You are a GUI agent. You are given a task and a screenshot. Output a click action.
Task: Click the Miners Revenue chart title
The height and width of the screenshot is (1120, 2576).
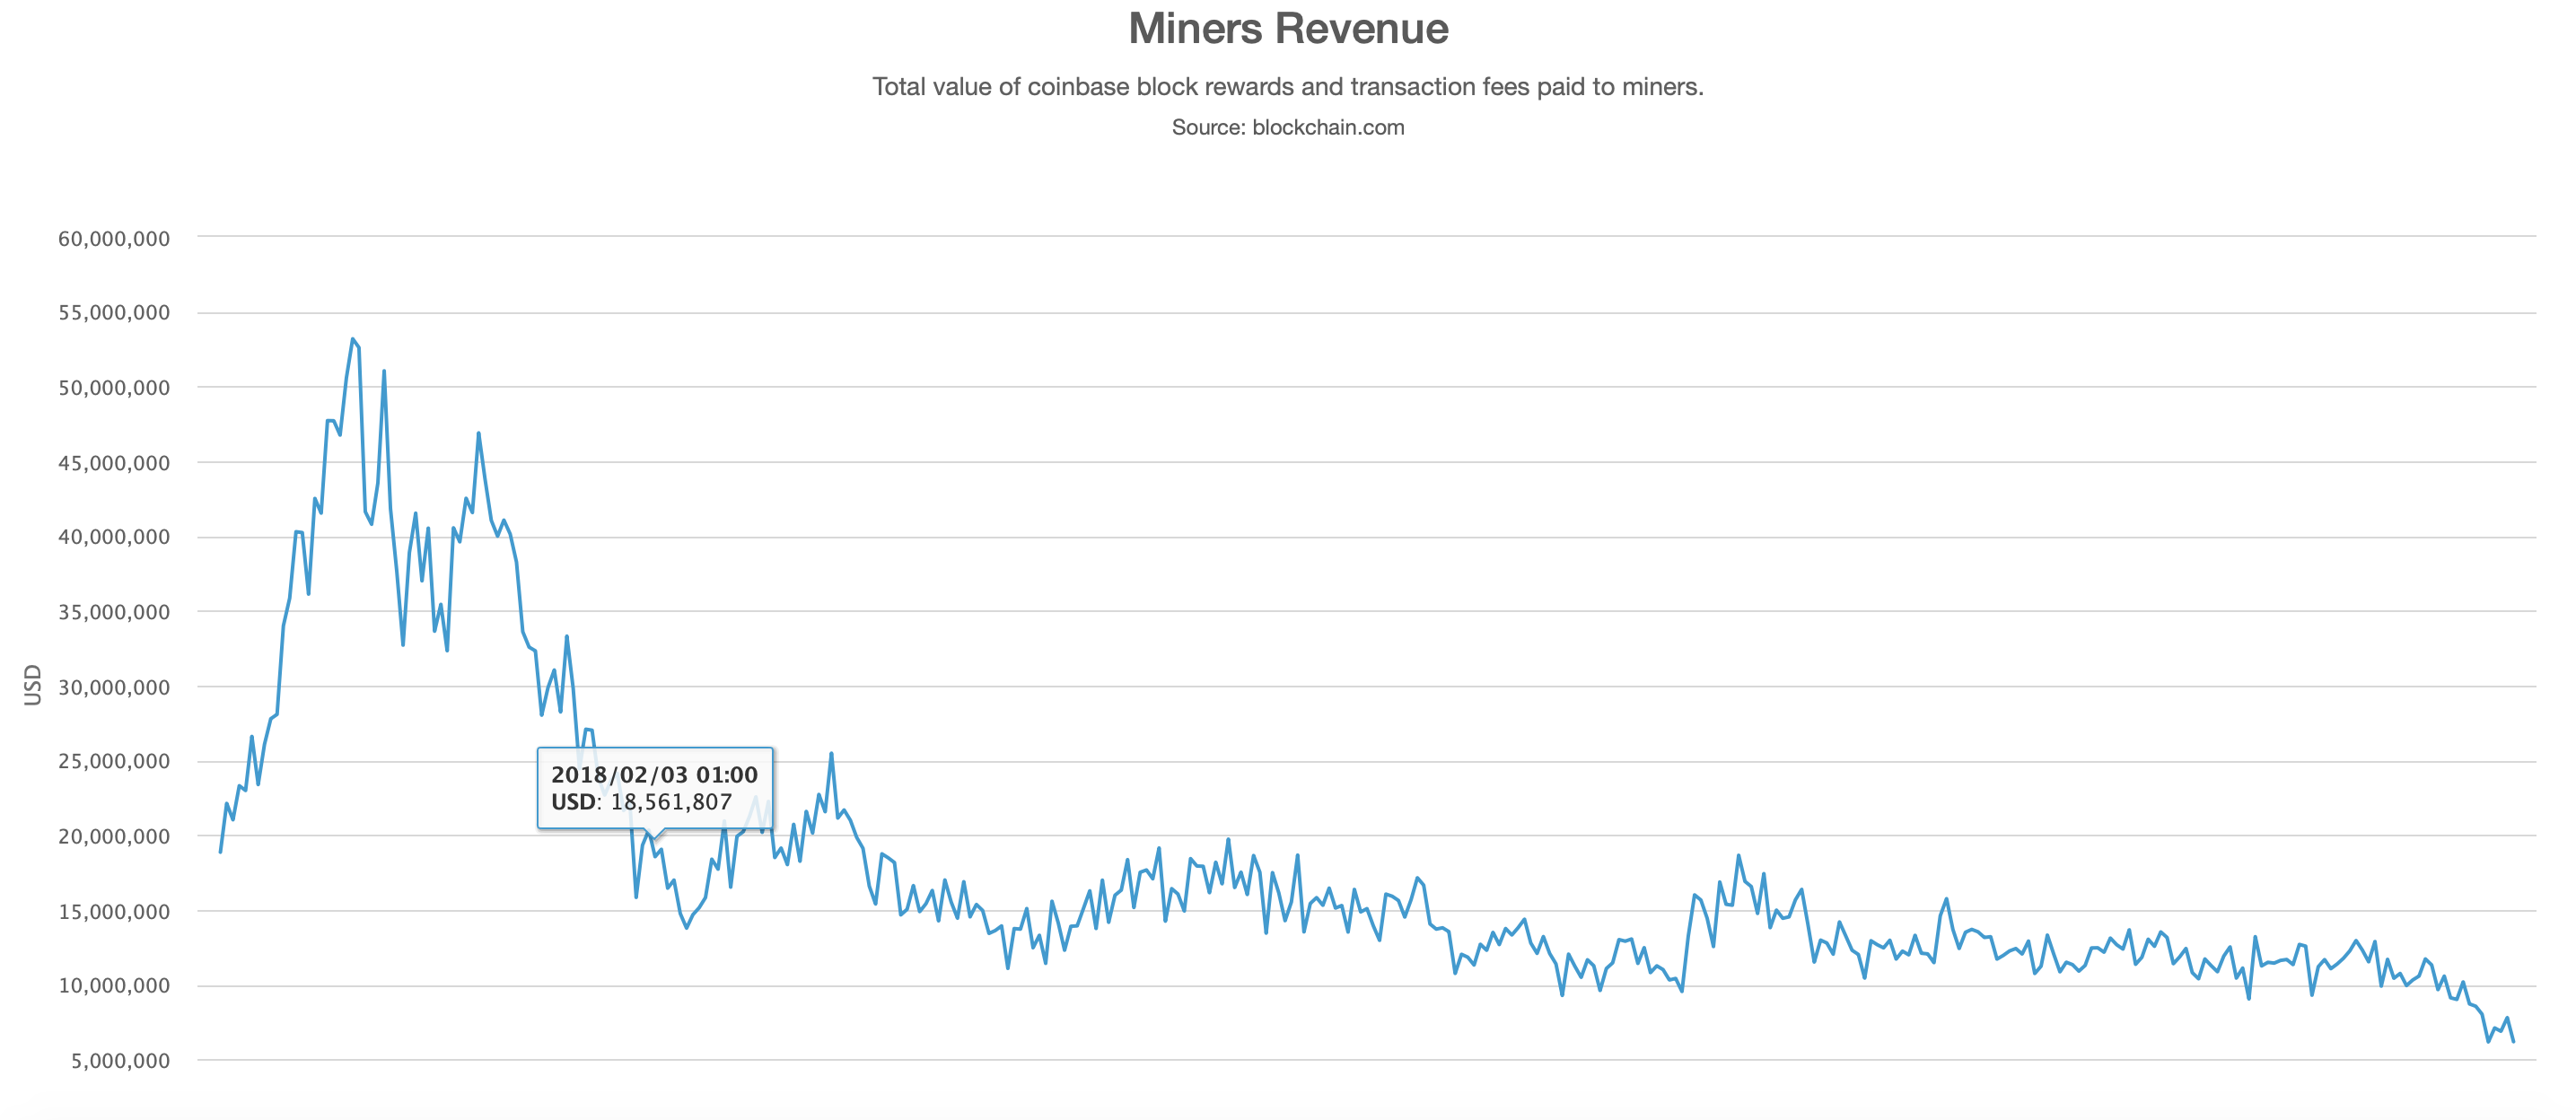tap(1287, 29)
